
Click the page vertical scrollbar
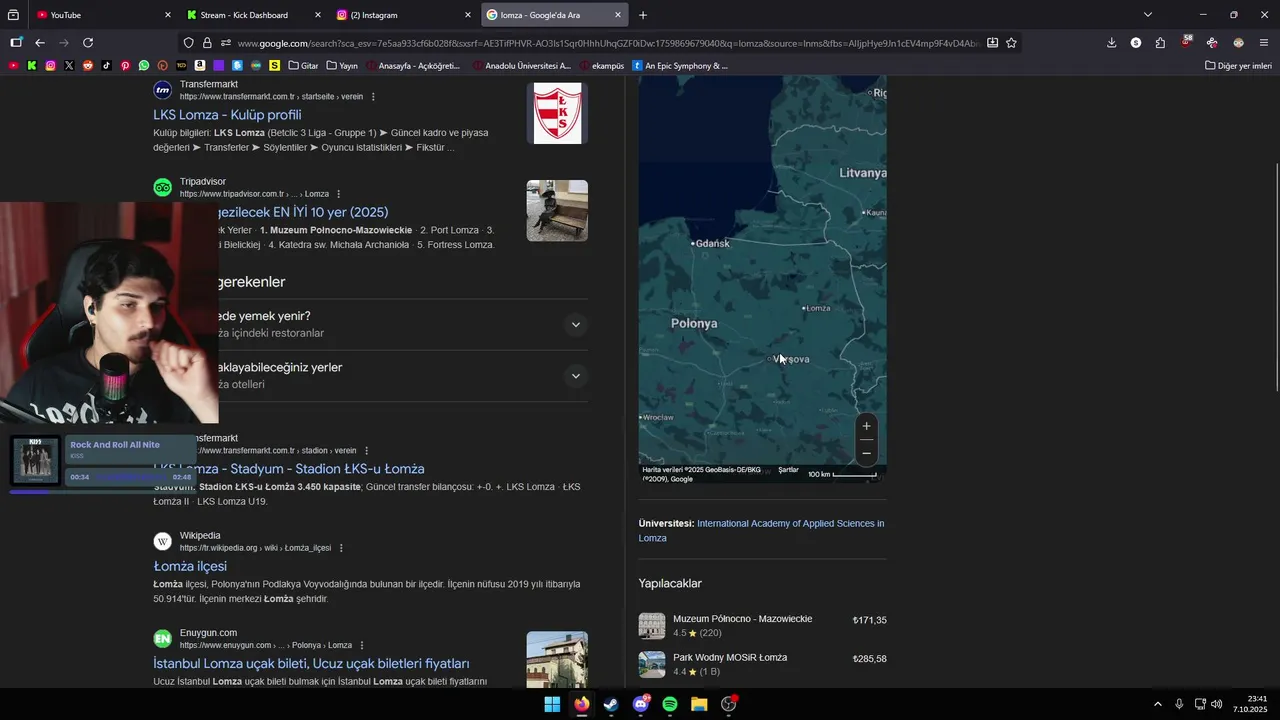[1276, 277]
